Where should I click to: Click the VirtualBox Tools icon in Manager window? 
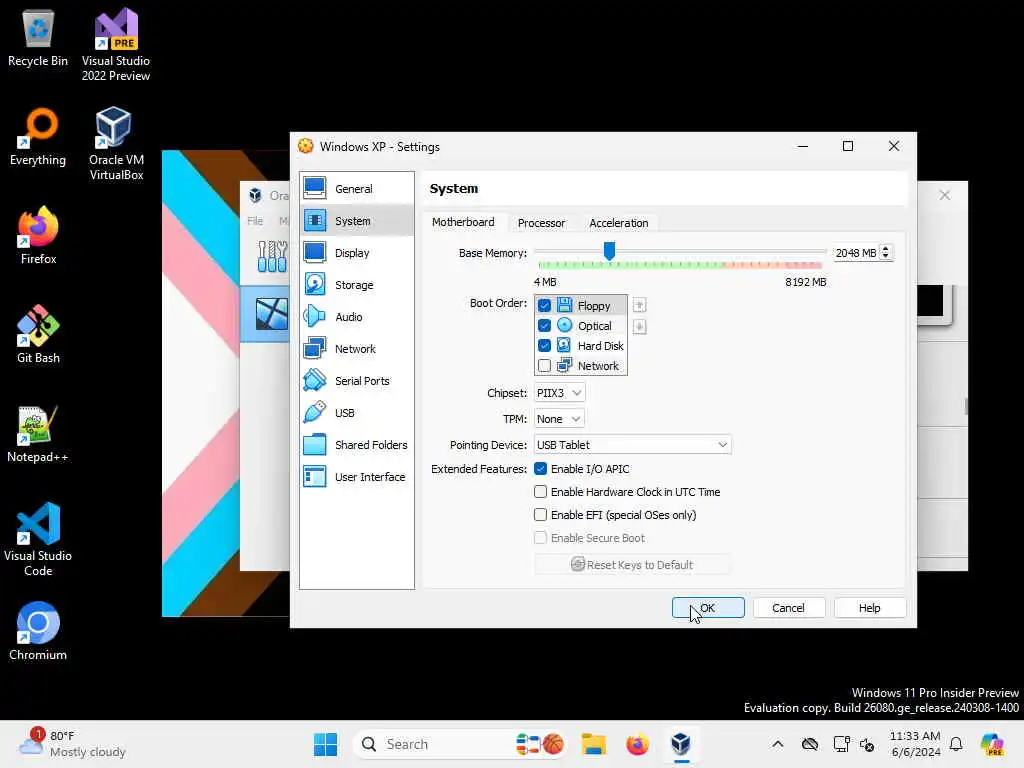point(272,256)
